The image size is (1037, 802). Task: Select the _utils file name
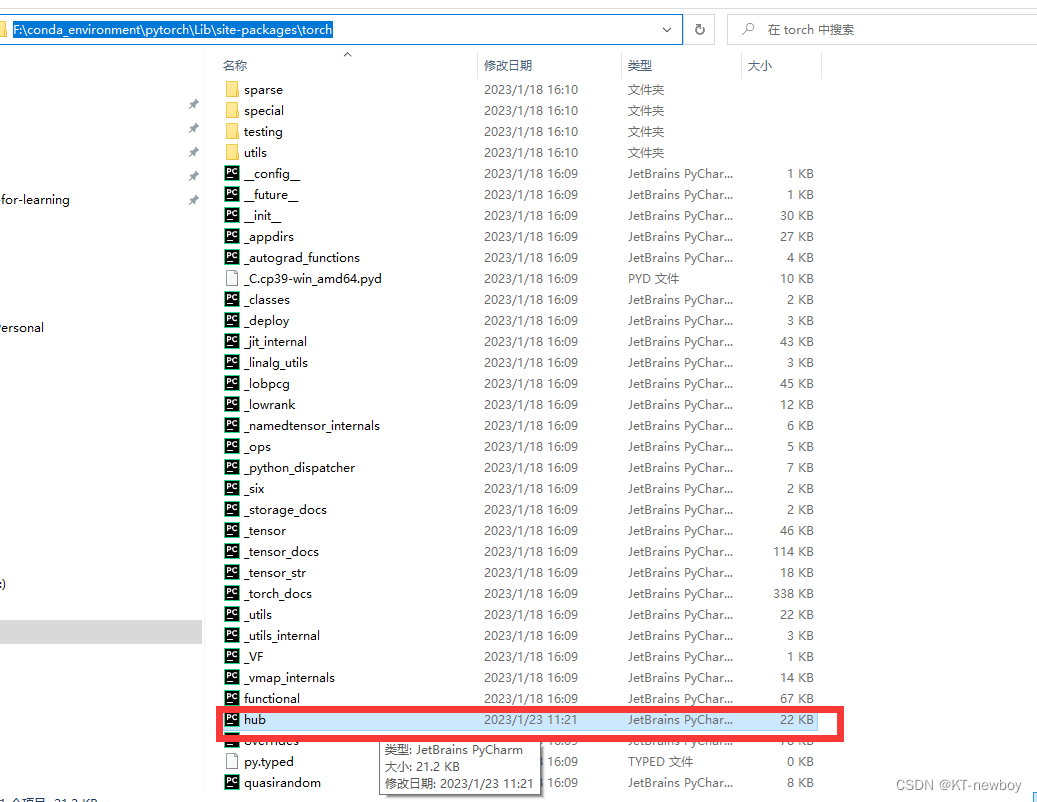[x=258, y=615]
